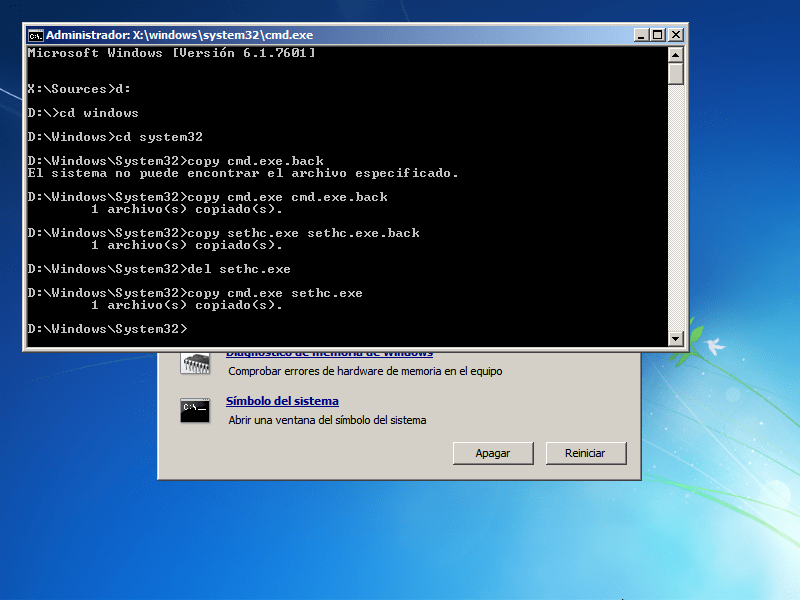Minimize the Administrador cmd.exe window
This screenshot has height=600, width=800.
(x=640, y=34)
